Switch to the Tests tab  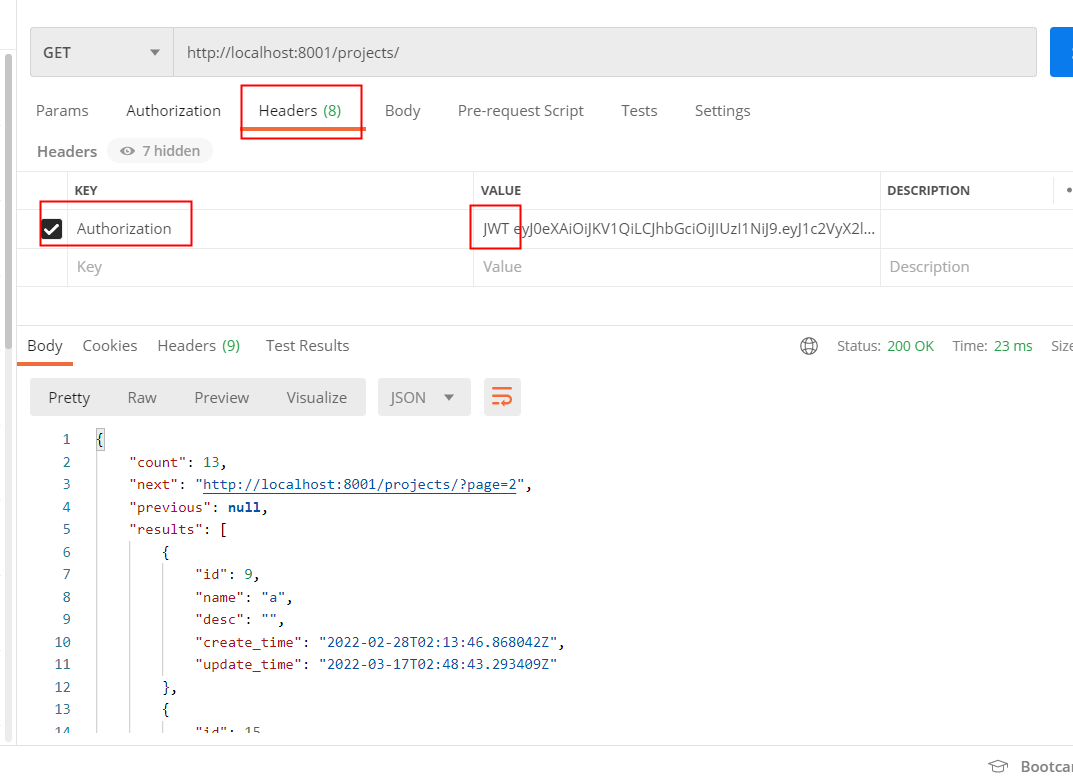click(x=638, y=111)
